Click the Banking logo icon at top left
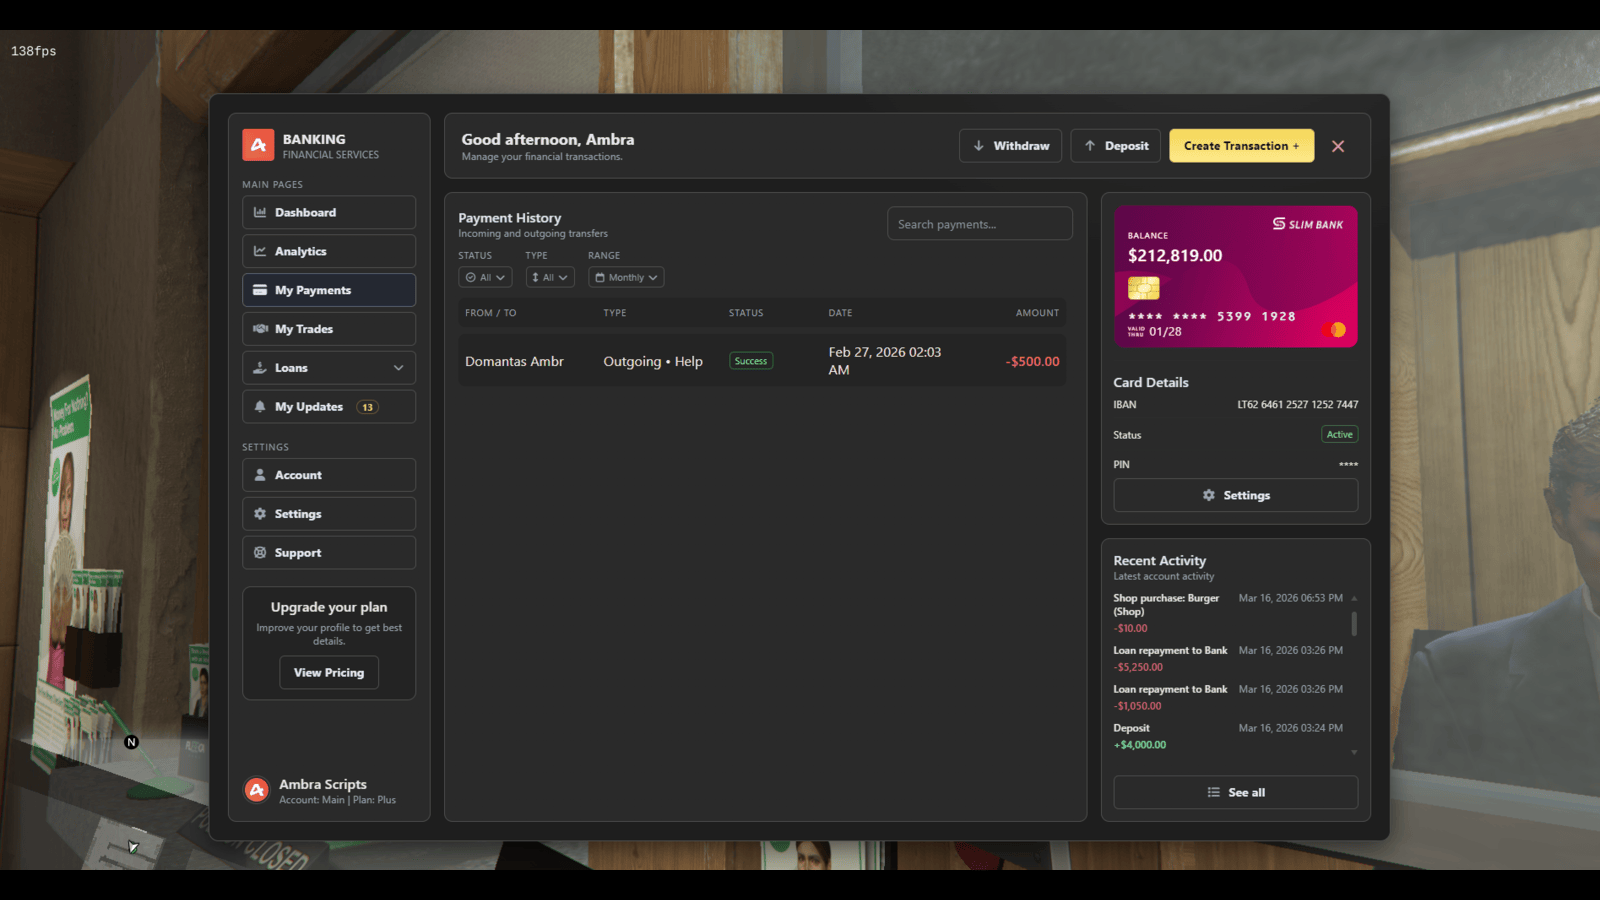Viewport: 1600px width, 900px height. tap(258, 145)
